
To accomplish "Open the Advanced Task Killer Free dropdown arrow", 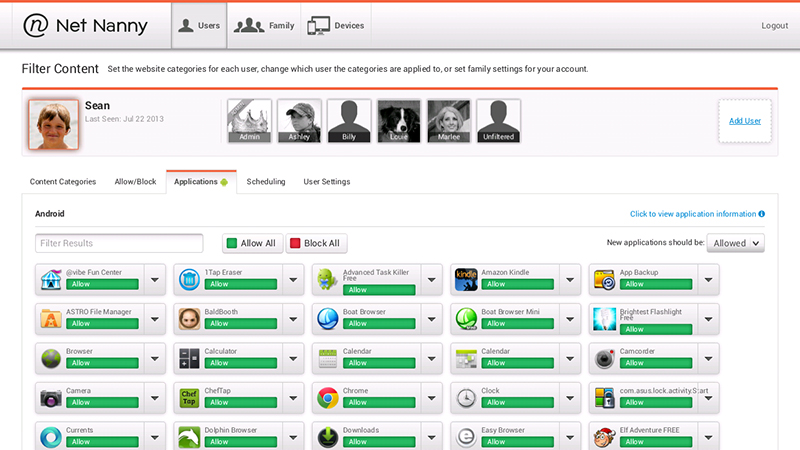I will tap(432, 280).
